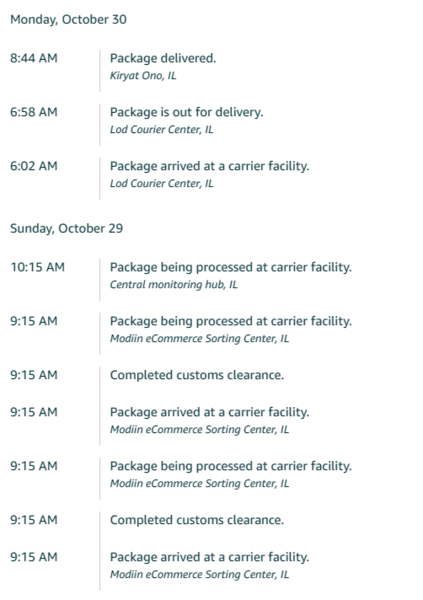Click Modiin Sorting Center beneath 10:15 AM entry

click(199, 338)
